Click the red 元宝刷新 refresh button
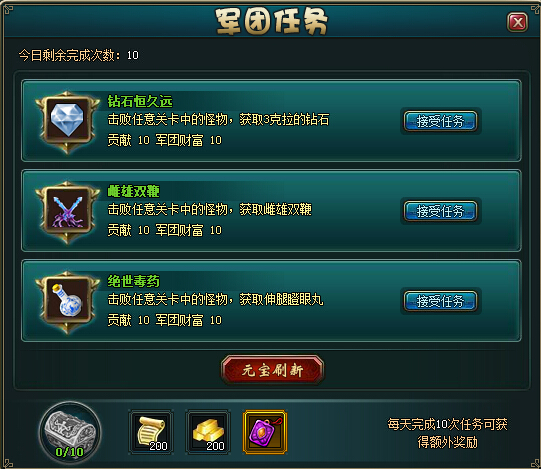This screenshot has width=541, height=469. tap(273, 370)
